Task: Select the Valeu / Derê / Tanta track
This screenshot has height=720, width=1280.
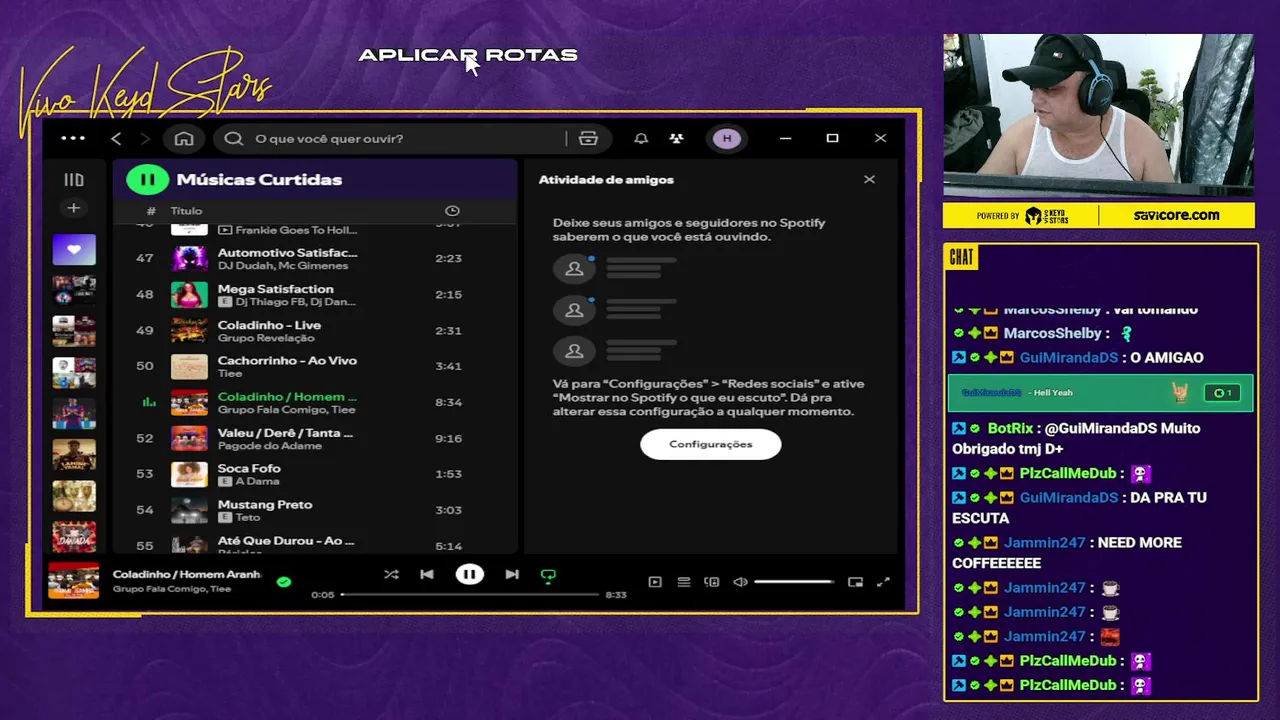Action: click(315, 438)
